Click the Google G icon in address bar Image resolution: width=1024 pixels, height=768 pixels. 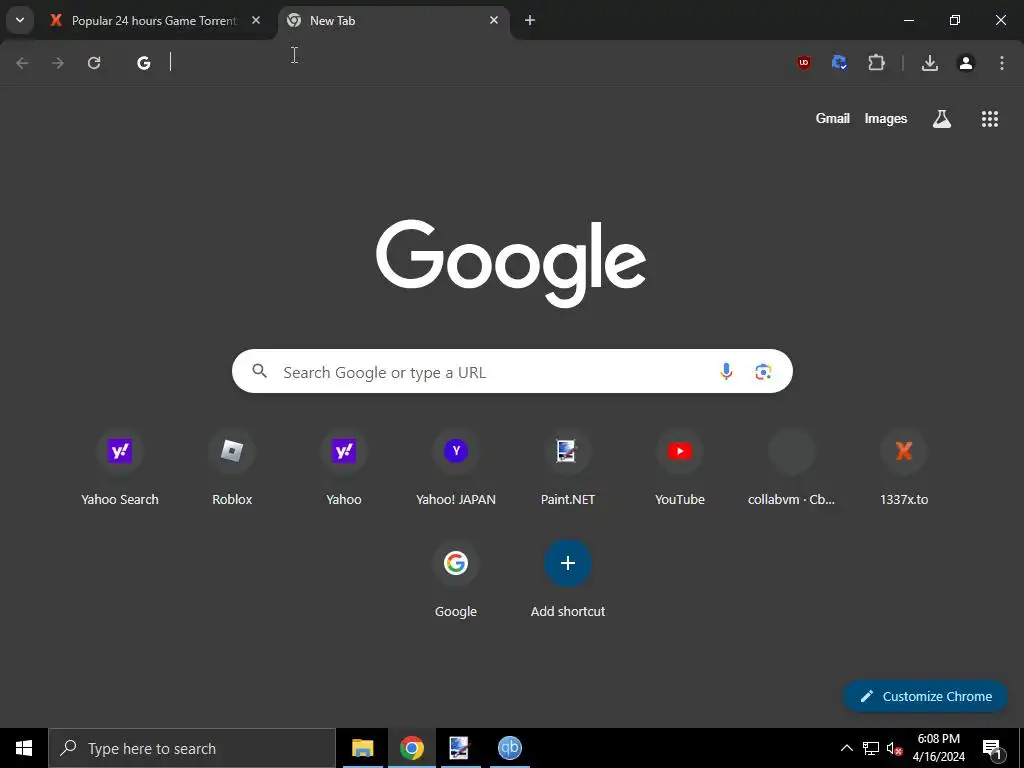tap(144, 63)
